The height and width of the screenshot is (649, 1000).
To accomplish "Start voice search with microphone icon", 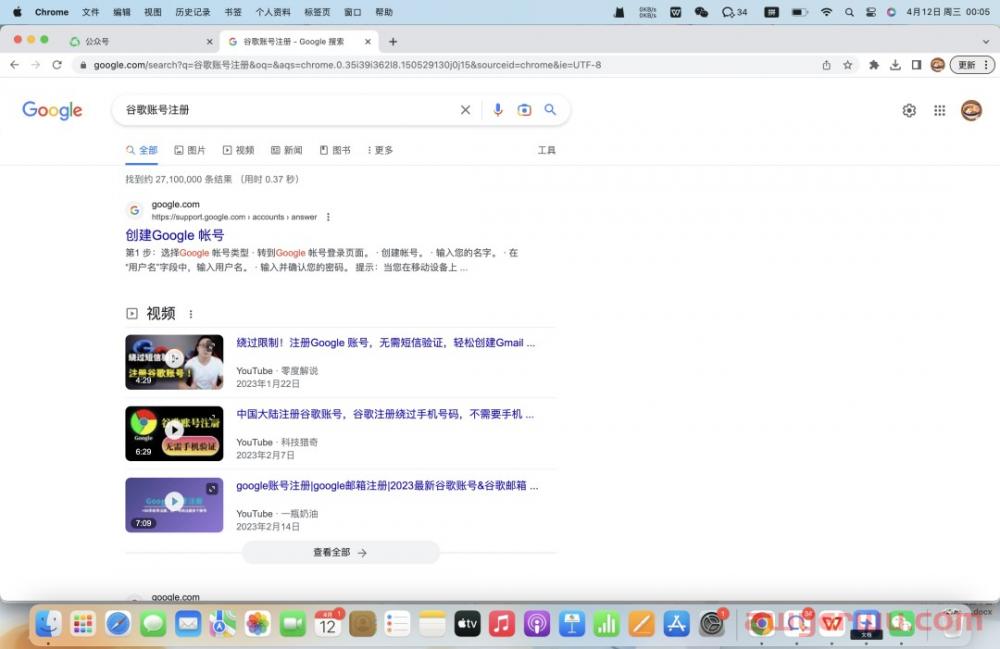I will 498,110.
